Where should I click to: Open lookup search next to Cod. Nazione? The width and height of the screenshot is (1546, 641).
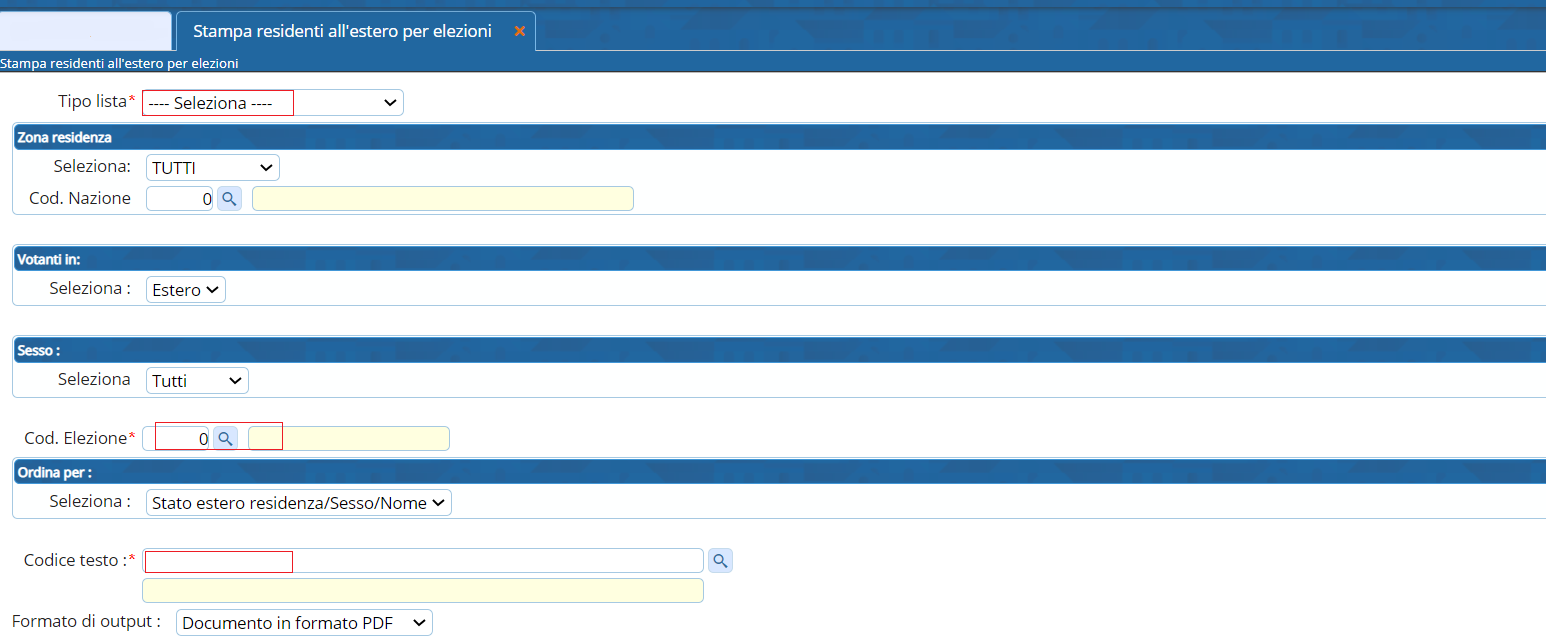pyautogui.click(x=230, y=199)
